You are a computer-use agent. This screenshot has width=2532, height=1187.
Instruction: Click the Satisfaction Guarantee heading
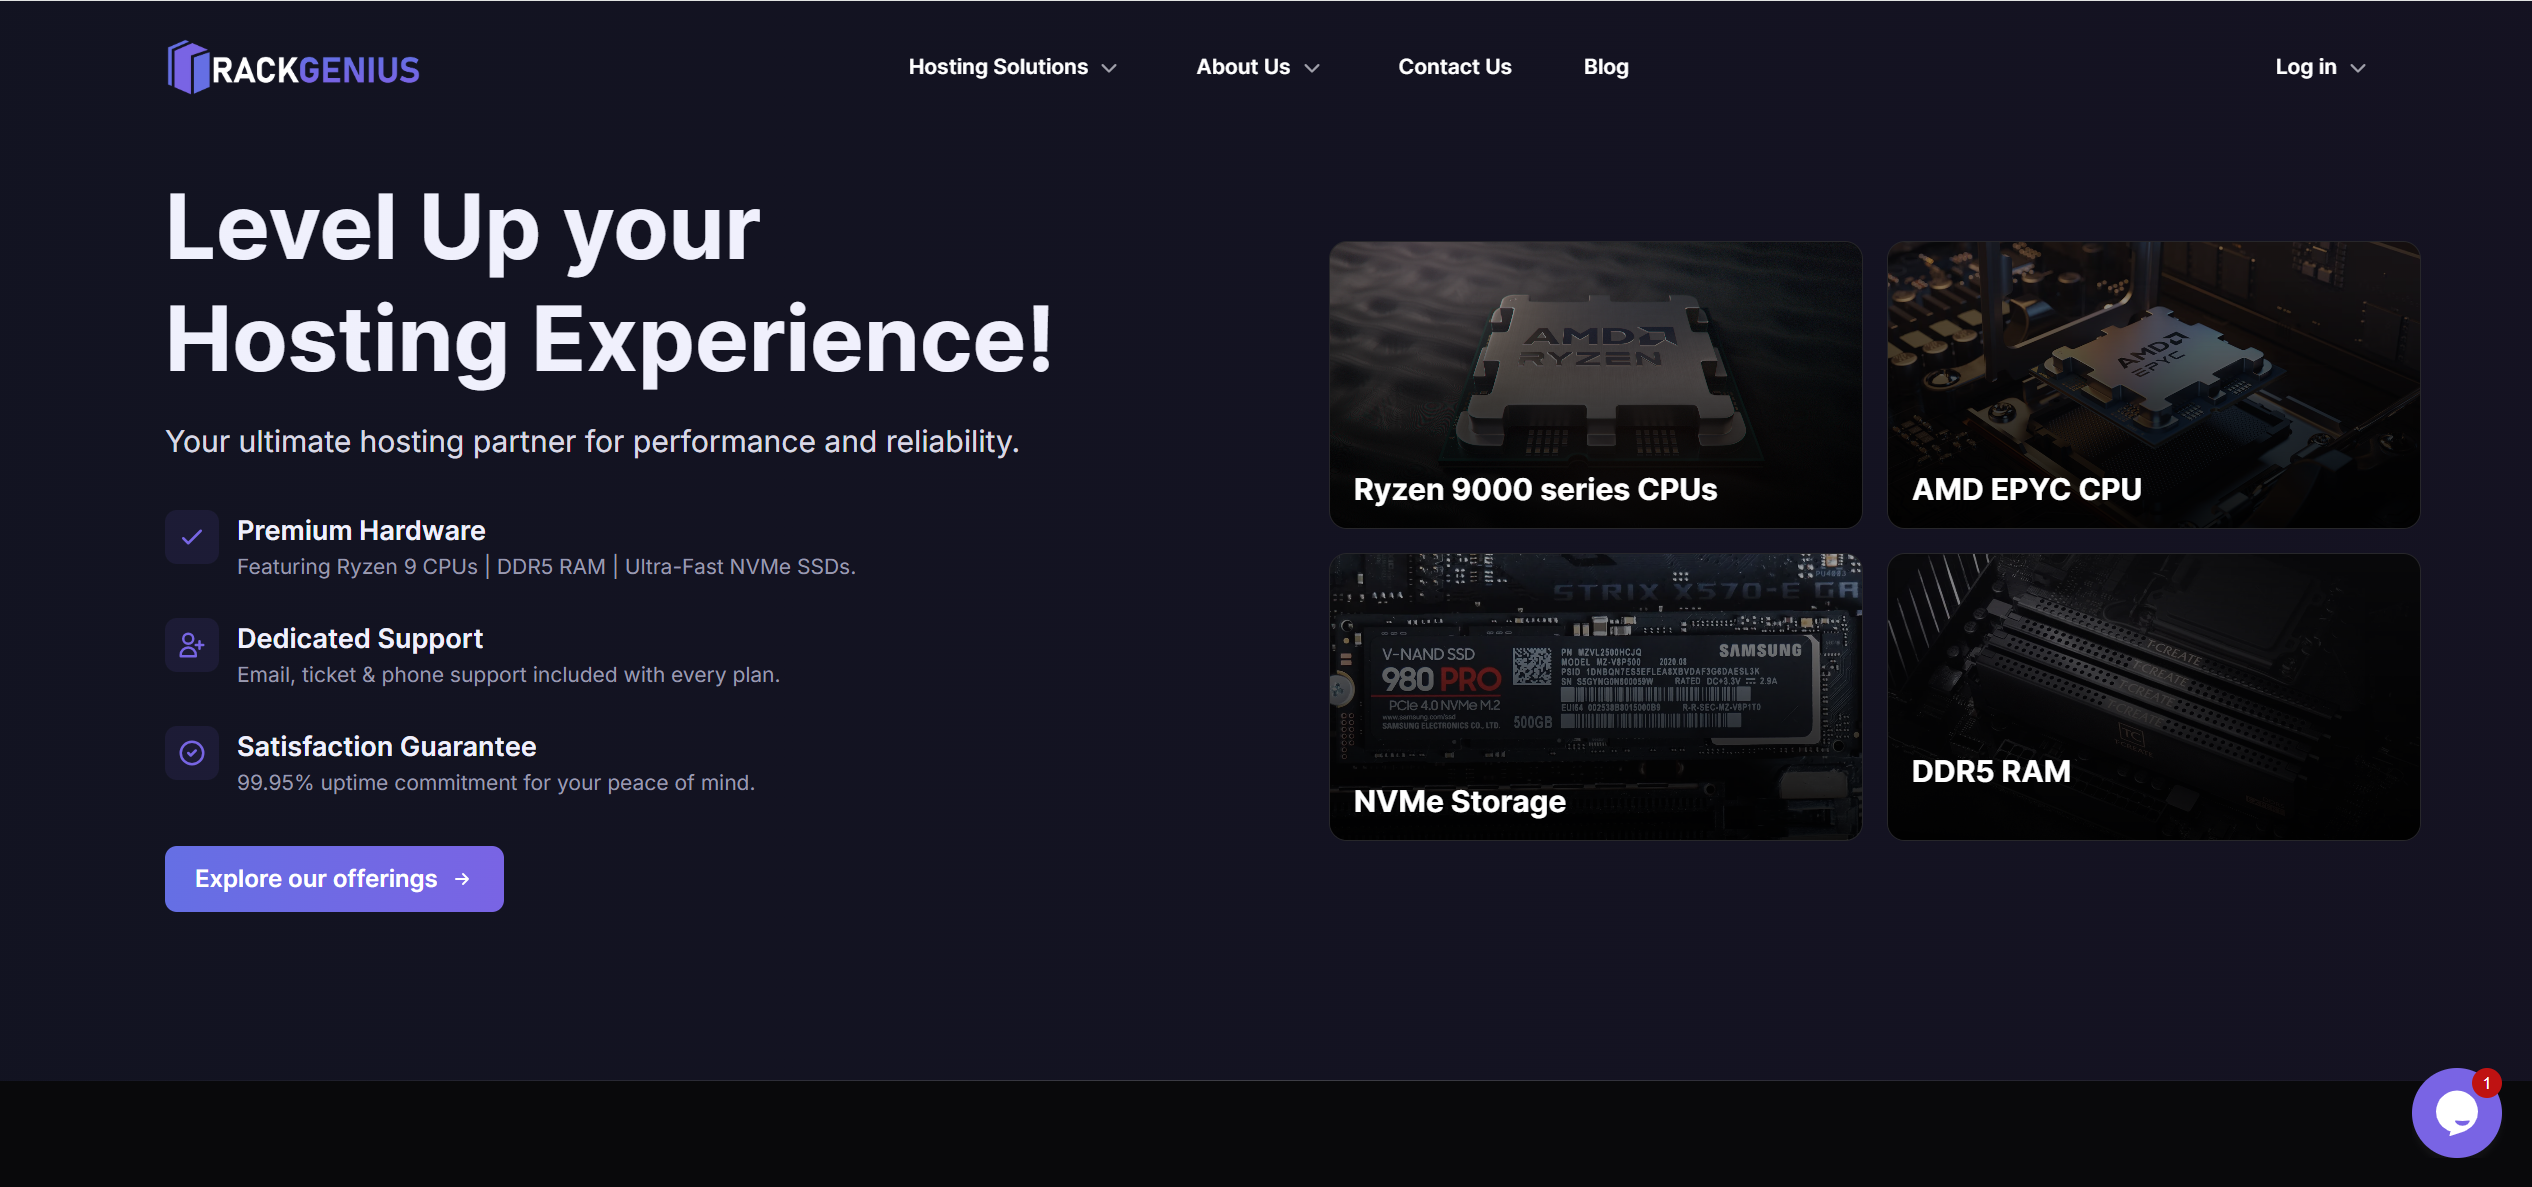(x=386, y=746)
